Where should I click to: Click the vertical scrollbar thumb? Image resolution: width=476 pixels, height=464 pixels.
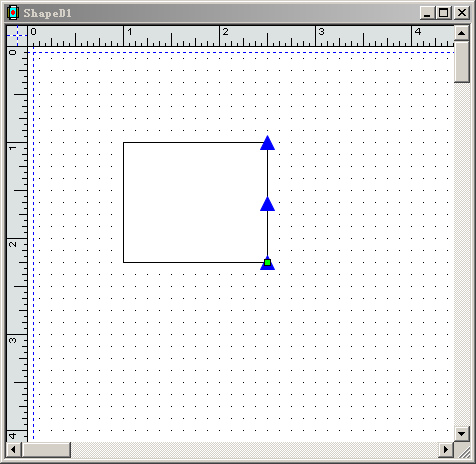462,61
